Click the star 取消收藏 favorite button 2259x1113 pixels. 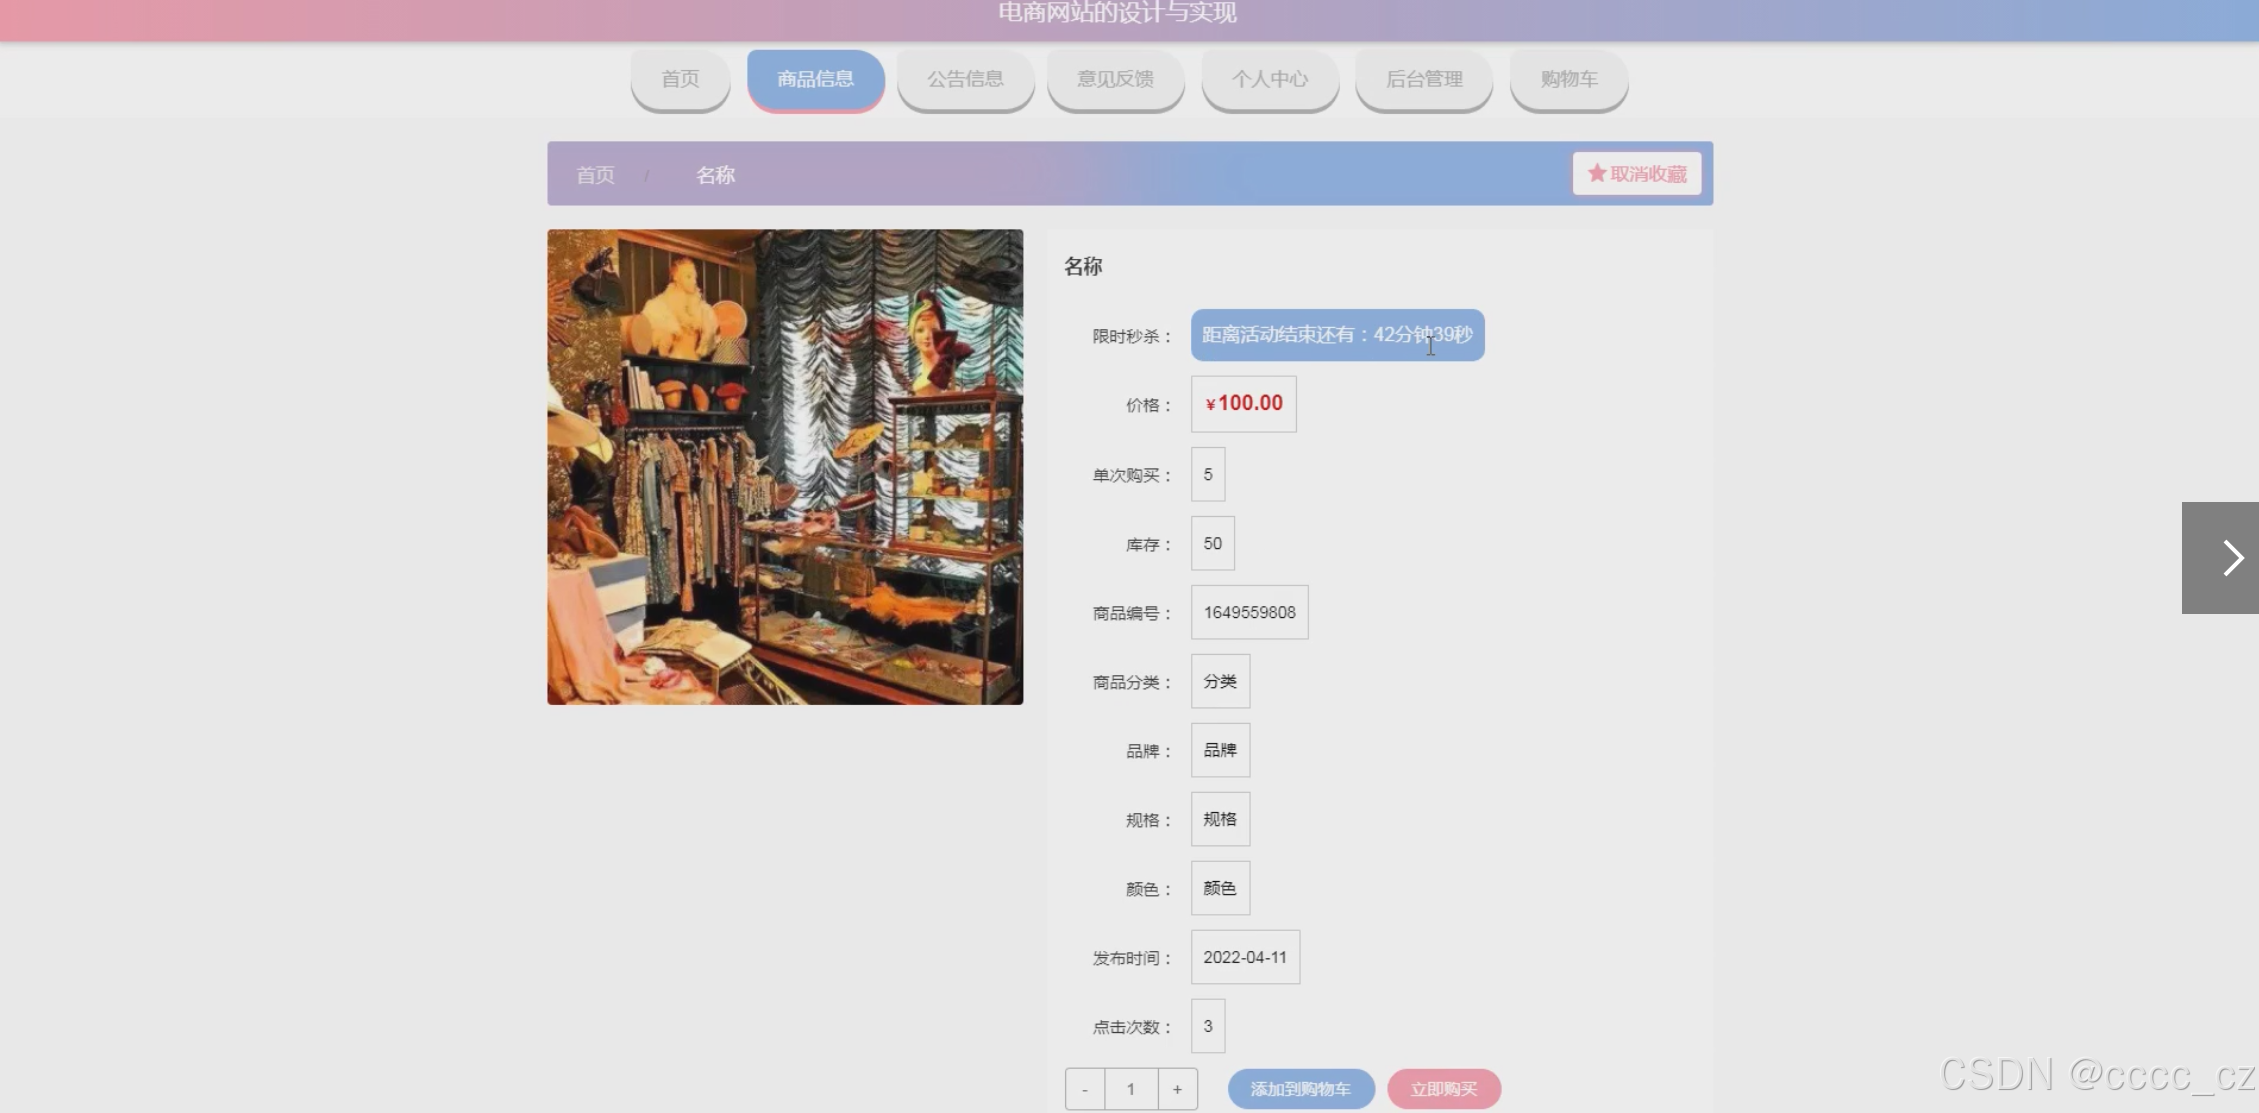click(1636, 174)
